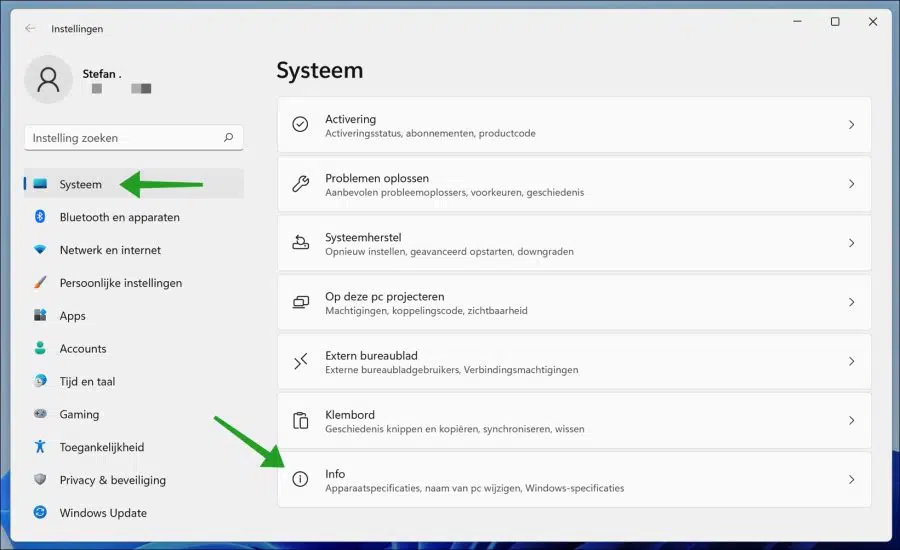The height and width of the screenshot is (550, 900).
Task: Click the Netwerk en internet wifi icon
Action: point(40,250)
